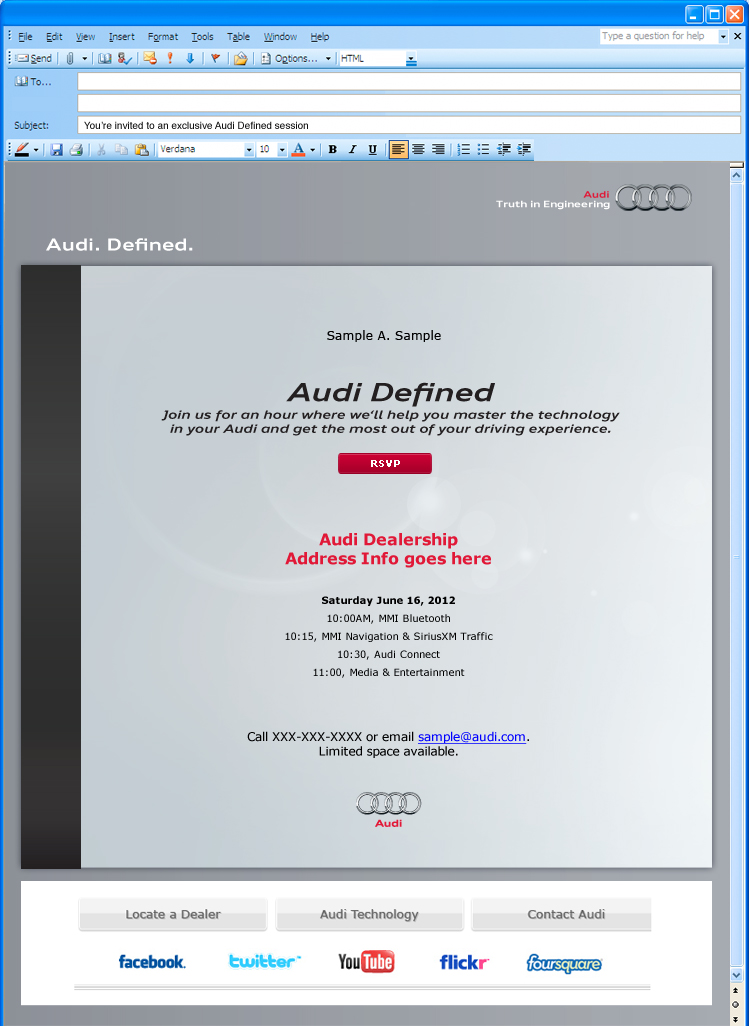Click the Locate a Dealer button
The image size is (749, 1026).
click(173, 914)
